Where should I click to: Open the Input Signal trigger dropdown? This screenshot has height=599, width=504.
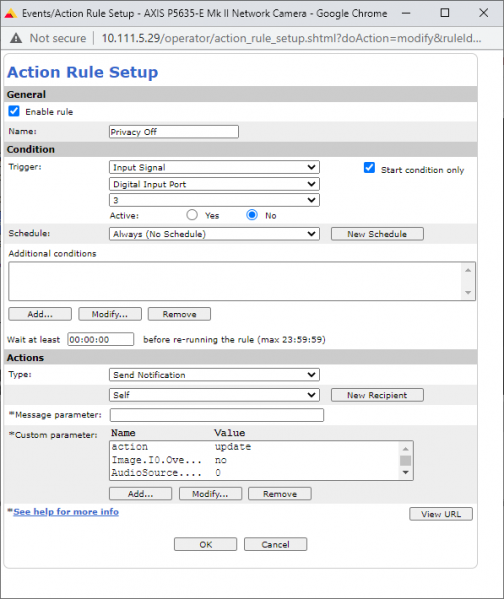[x=214, y=167]
